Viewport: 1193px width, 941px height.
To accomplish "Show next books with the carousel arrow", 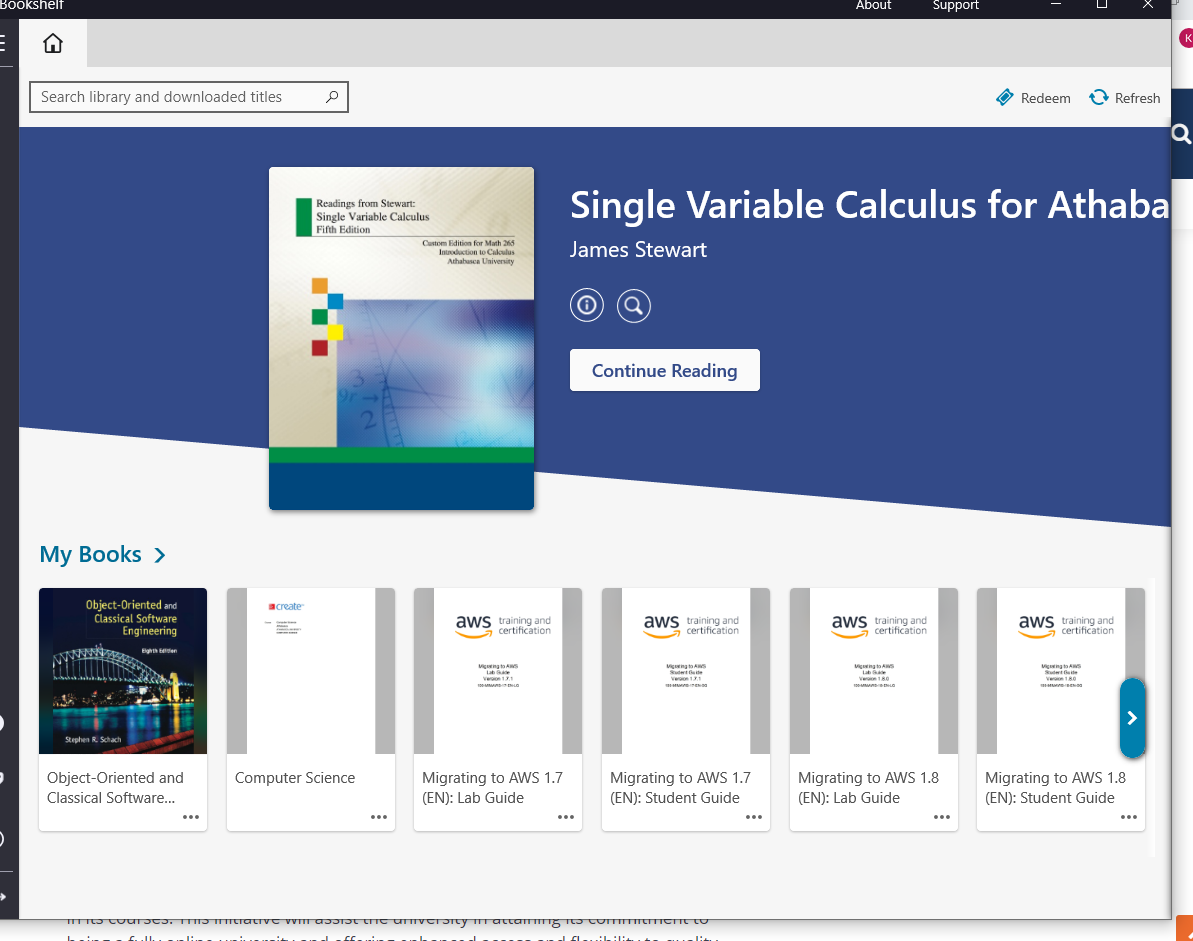I will click(1132, 717).
